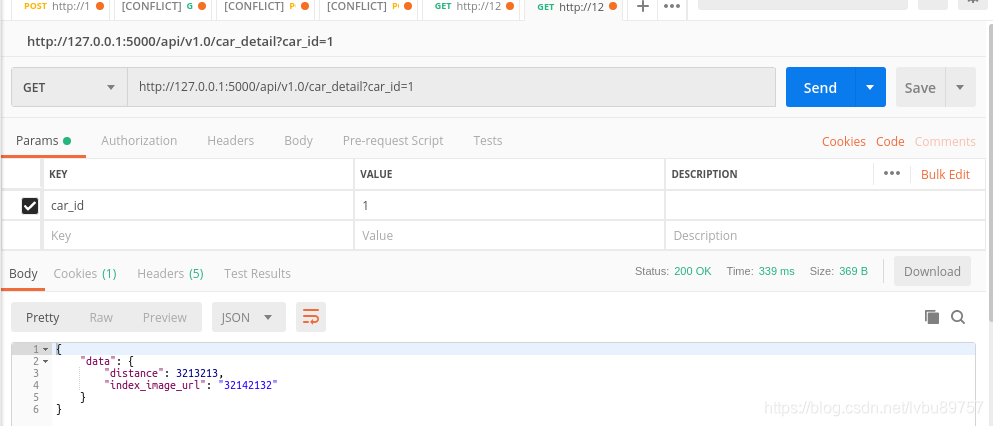This screenshot has height=426, width=993.
Task: Open the Send button dropdown arrow
Action: [x=870, y=87]
